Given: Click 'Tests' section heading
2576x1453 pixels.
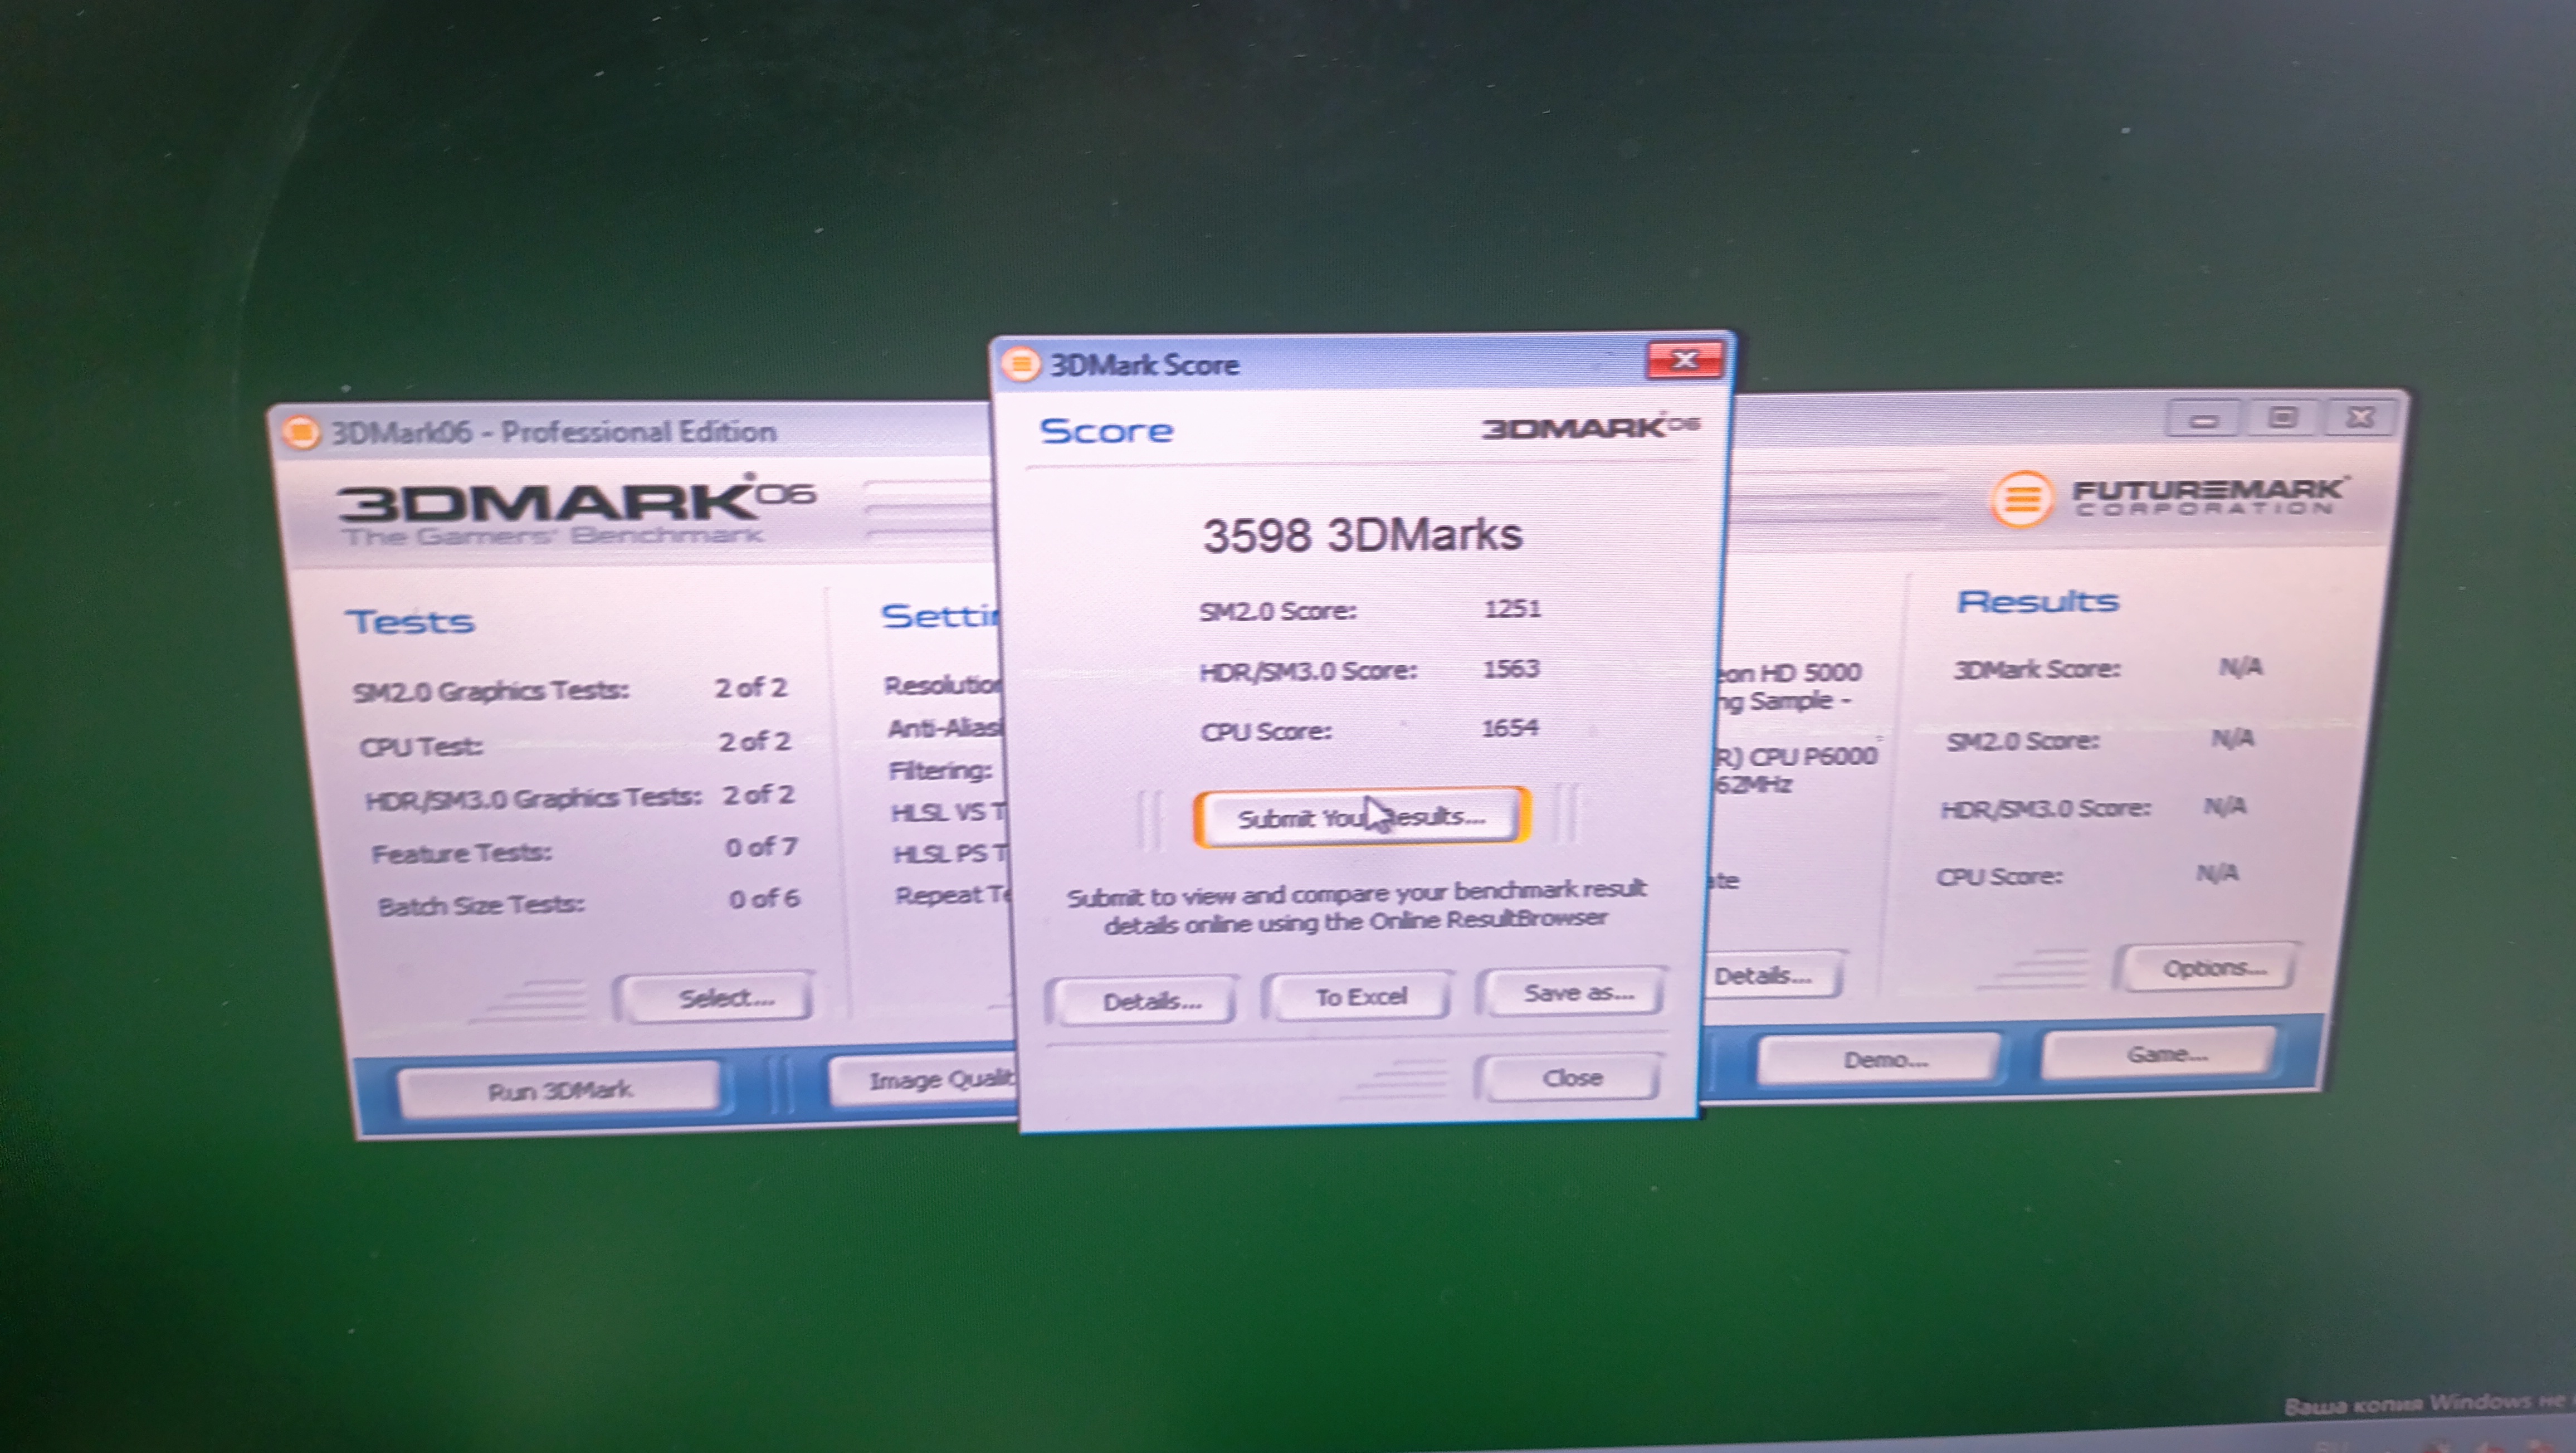Looking at the screenshot, I should coord(410,621).
